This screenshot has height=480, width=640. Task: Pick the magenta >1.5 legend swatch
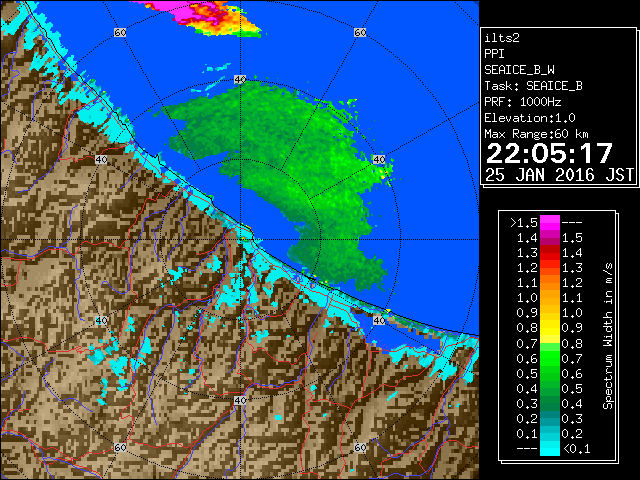[550, 222]
